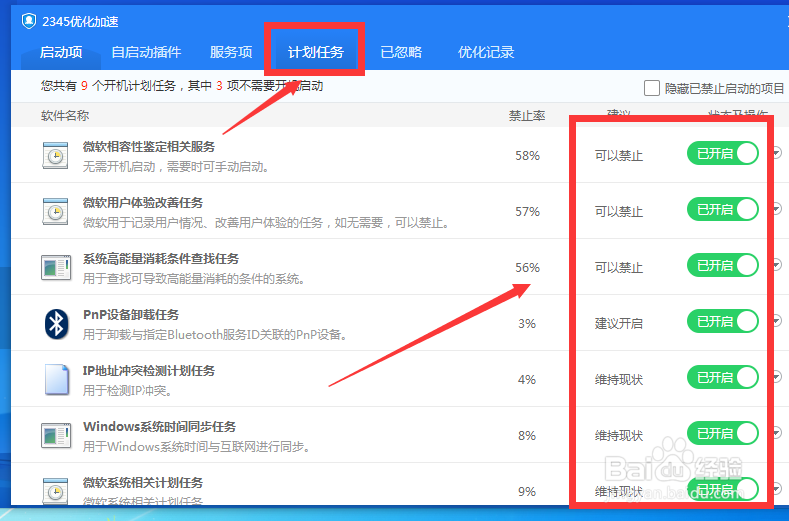Switch to the 启动项 tab
The width and height of the screenshot is (789, 521).
click(x=61, y=52)
